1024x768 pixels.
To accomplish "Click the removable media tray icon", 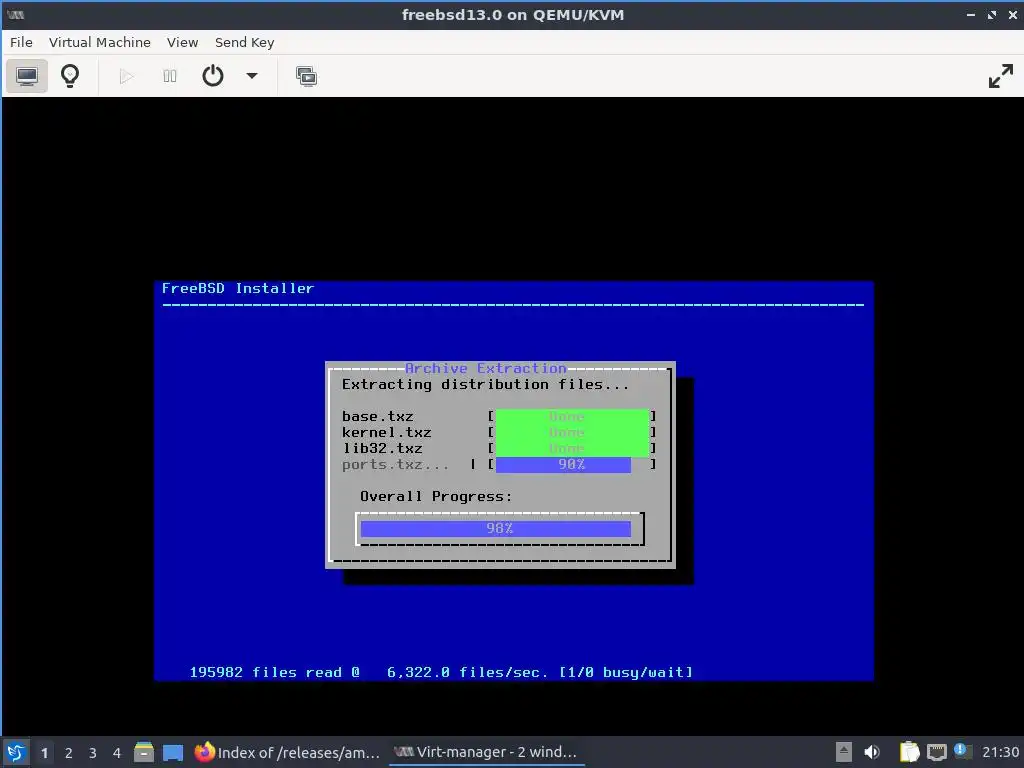I will click(x=844, y=752).
